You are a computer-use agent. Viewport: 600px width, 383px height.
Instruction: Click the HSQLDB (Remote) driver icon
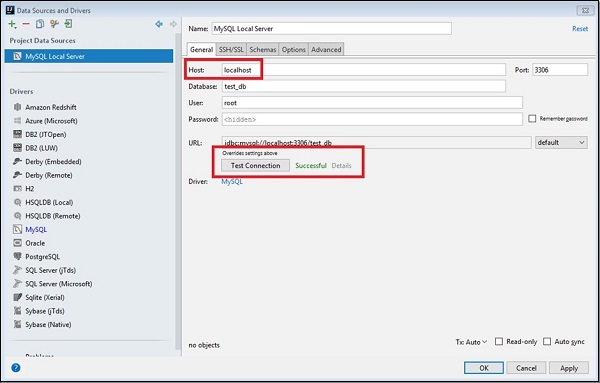[x=18, y=216]
